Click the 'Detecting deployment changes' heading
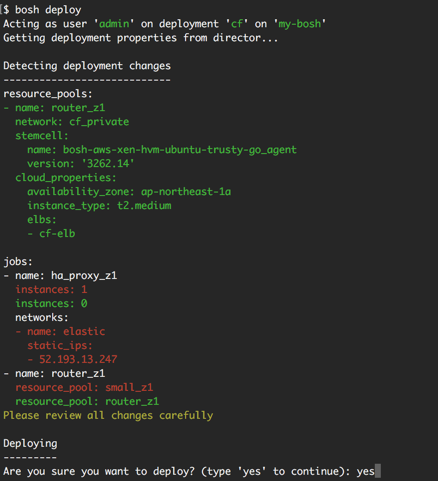Viewport: 438px width, 481px height. click(87, 66)
